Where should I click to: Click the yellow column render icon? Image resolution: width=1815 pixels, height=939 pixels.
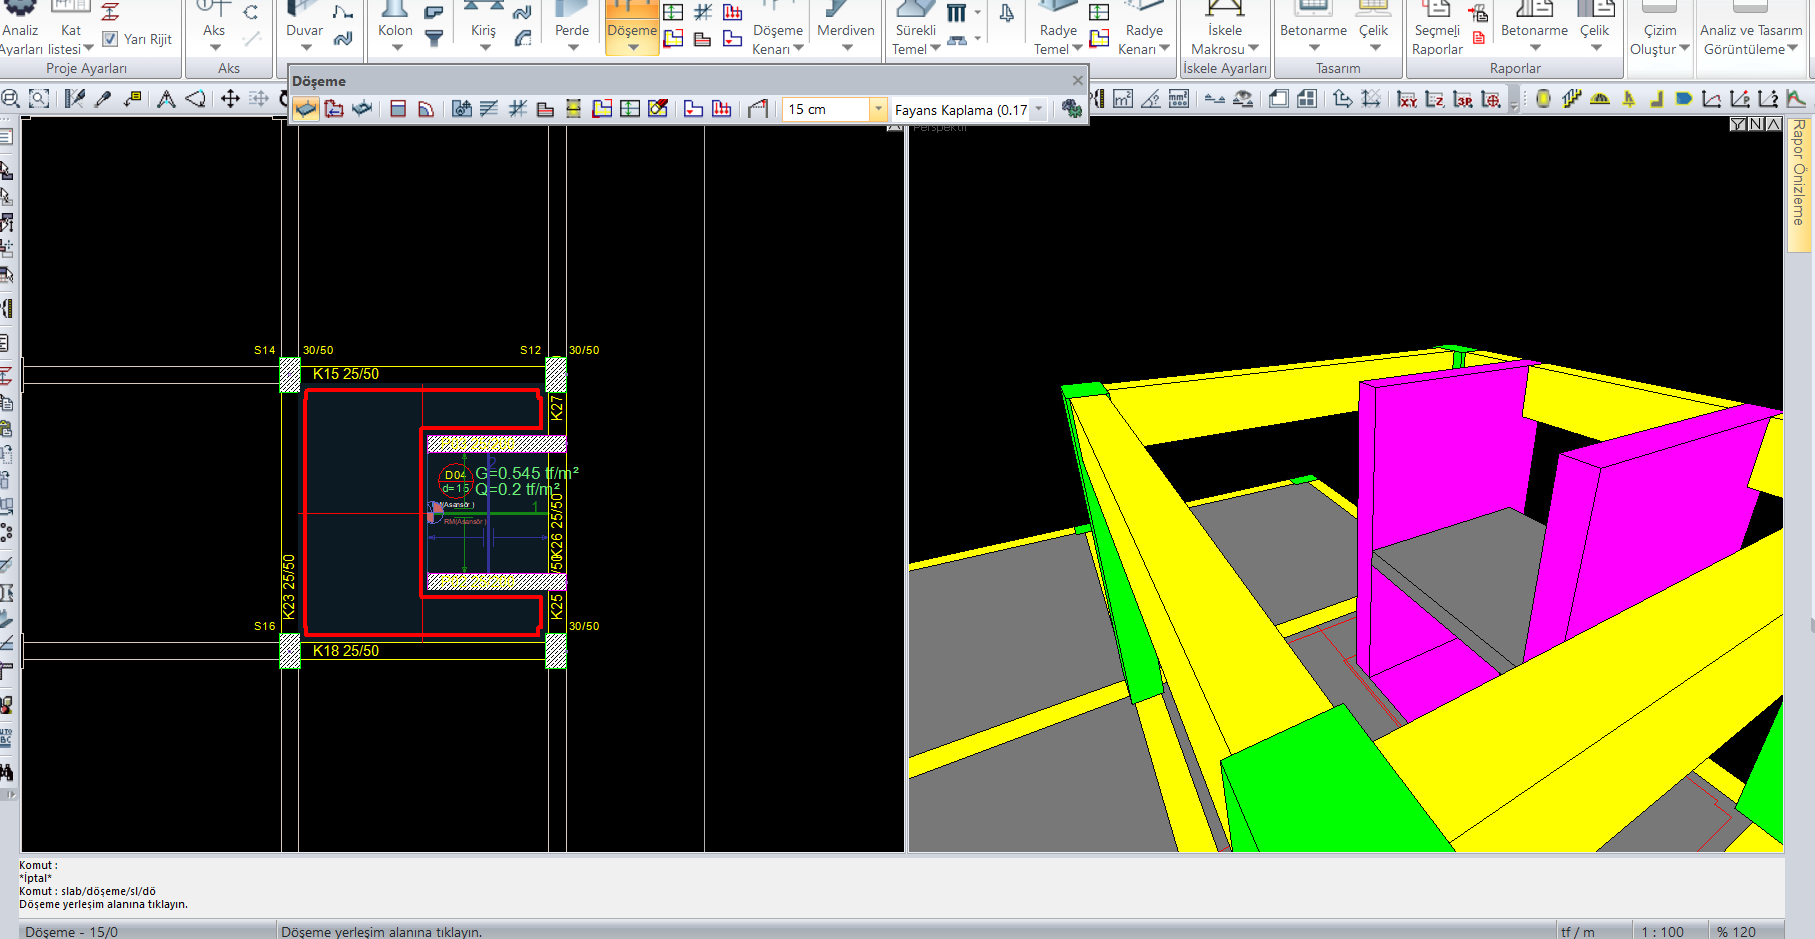[x=1544, y=98]
